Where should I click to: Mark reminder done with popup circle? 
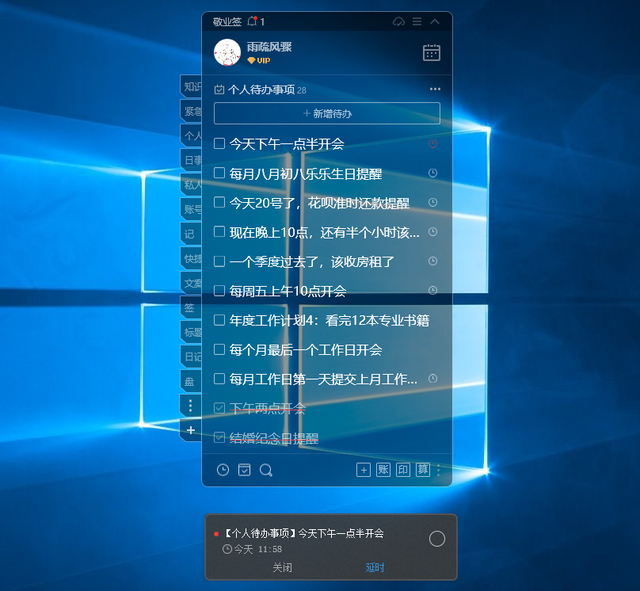tap(437, 539)
